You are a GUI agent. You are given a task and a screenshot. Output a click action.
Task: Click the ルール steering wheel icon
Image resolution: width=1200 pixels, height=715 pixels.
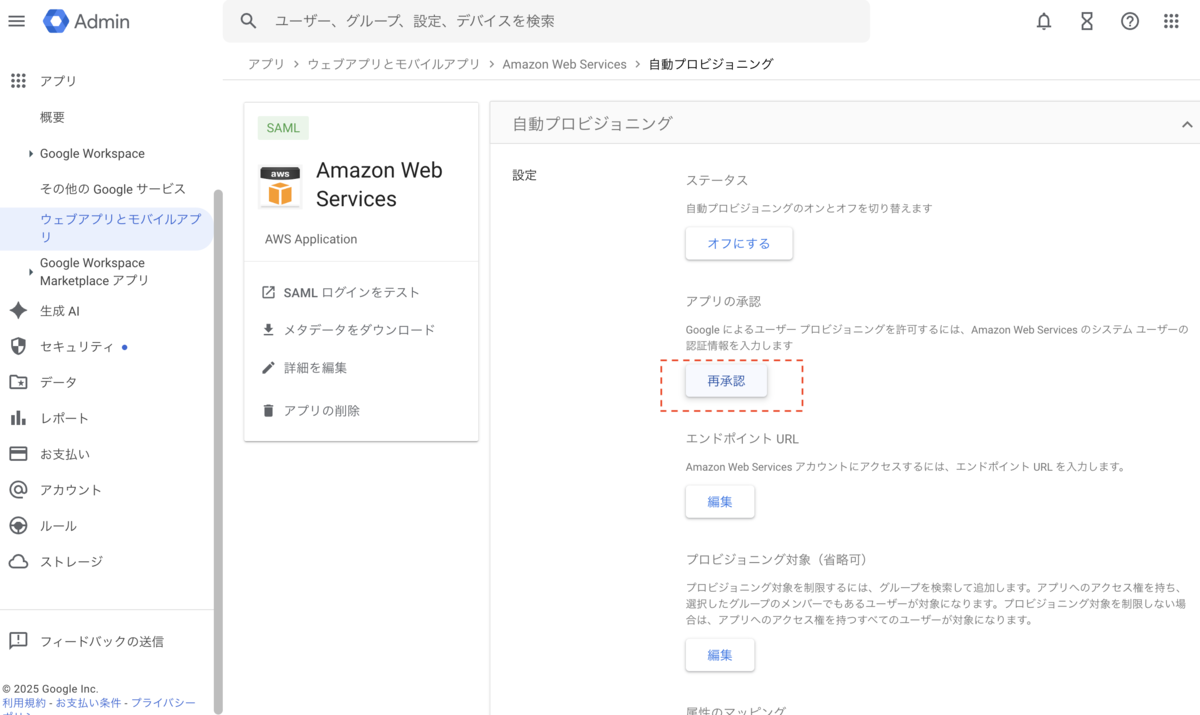18,526
